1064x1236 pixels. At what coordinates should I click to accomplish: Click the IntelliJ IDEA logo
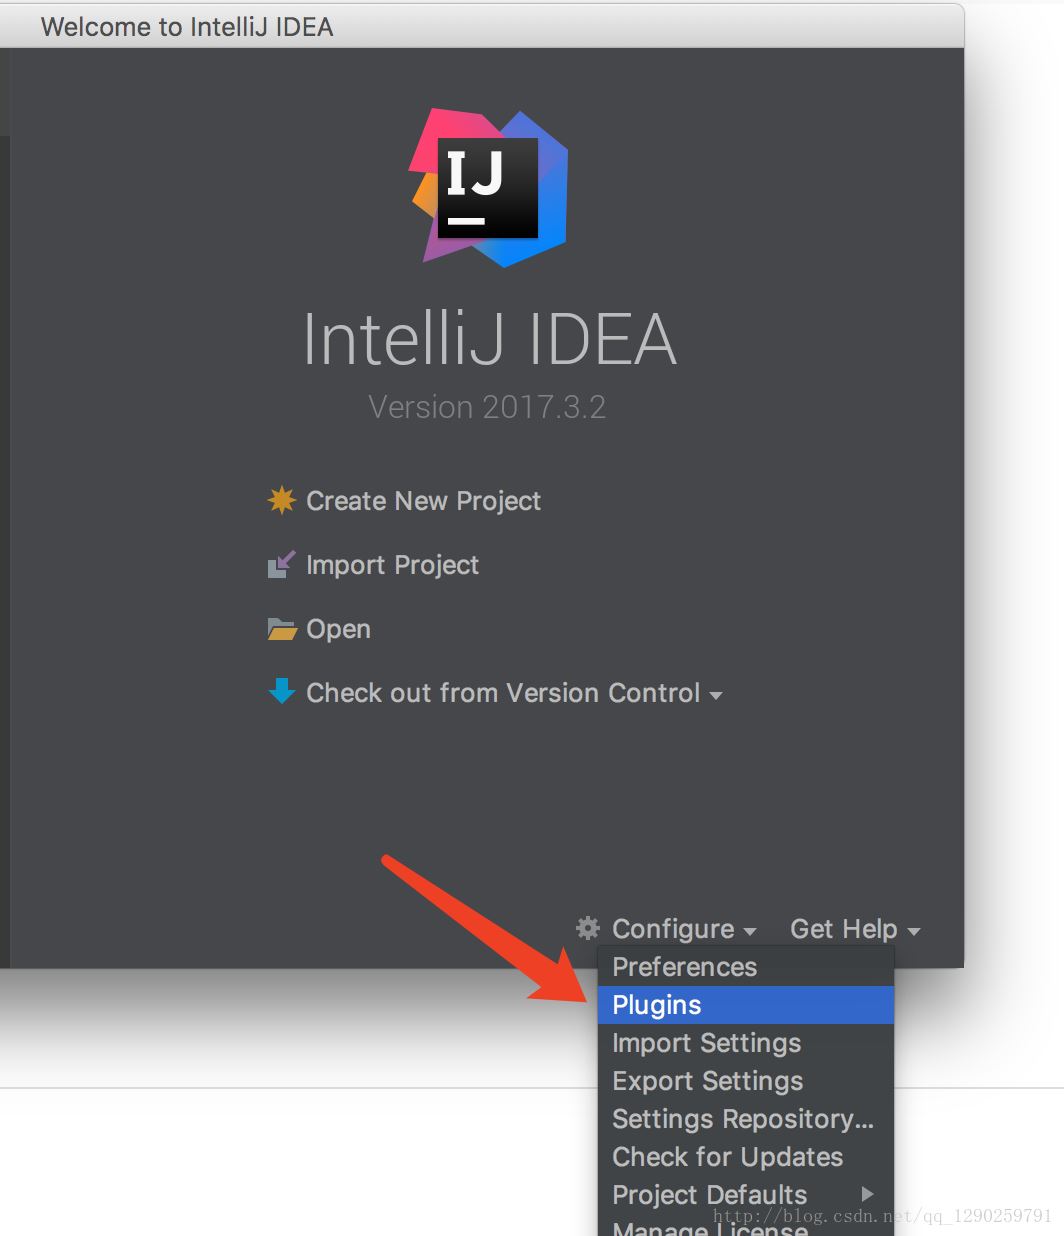[489, 188]
